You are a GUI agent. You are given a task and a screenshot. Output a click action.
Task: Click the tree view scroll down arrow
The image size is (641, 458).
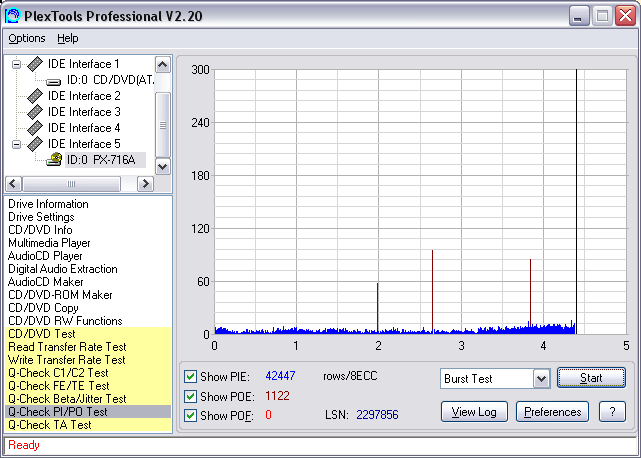coord(163,166)
